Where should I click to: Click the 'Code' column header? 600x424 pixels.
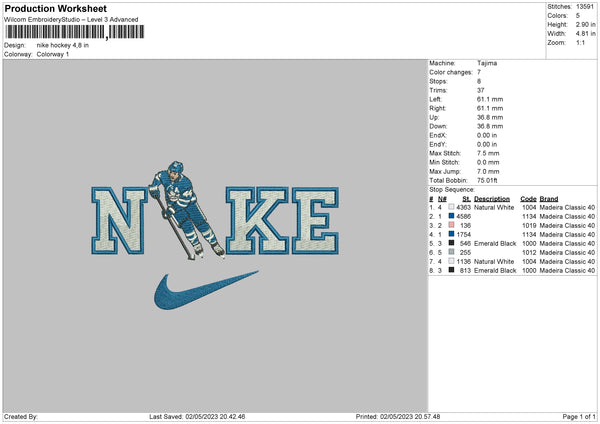[x=528, y=199]
